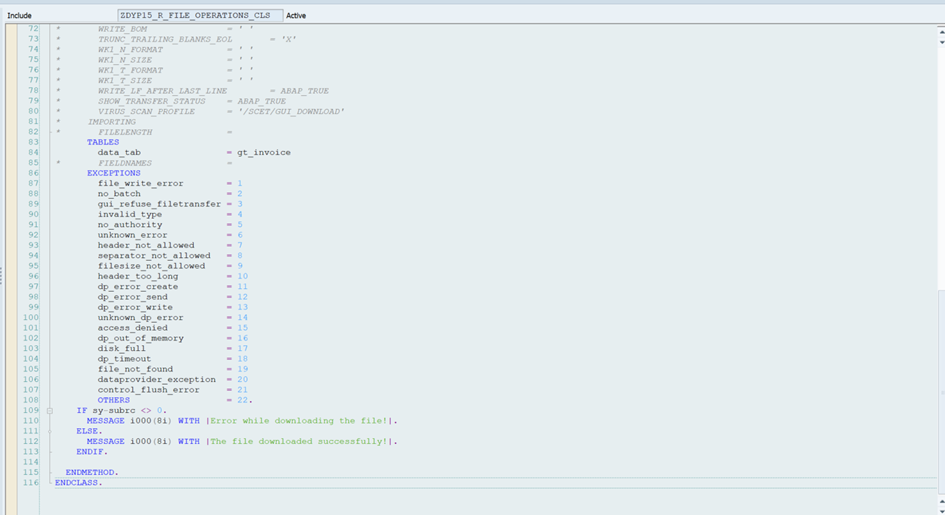The height and width of the screenshot is (515, 945).
Task: Click the EXCEPTIONS keyword
Action: click(x=113, y=173)
